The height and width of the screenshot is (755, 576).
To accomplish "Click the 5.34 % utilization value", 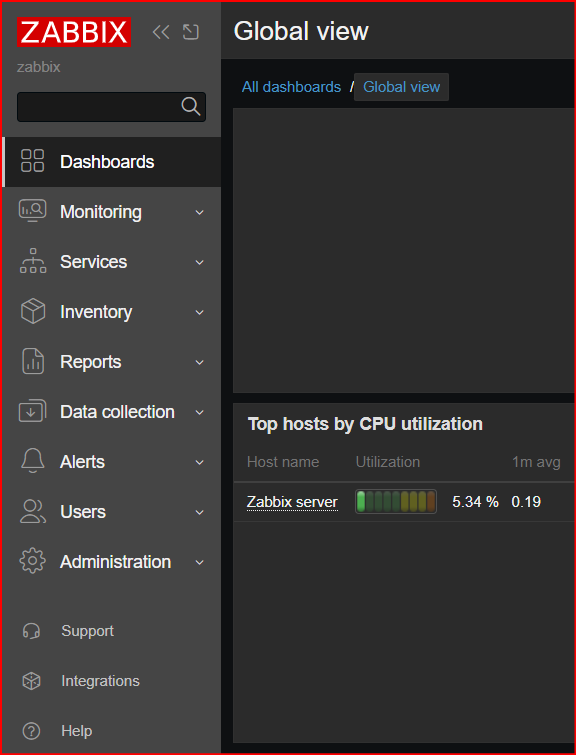I will pyautogui.click(x=475, y=502).
